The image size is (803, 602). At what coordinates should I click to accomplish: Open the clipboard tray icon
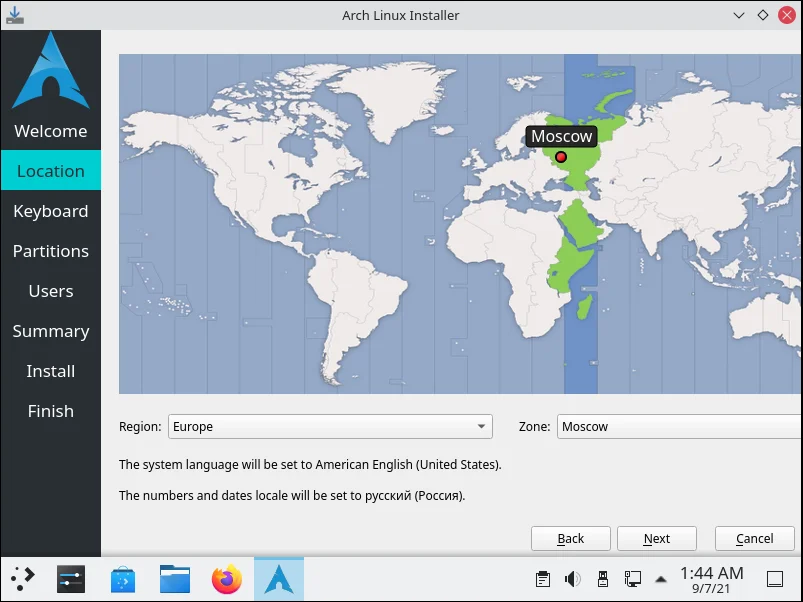coord(543,578)
